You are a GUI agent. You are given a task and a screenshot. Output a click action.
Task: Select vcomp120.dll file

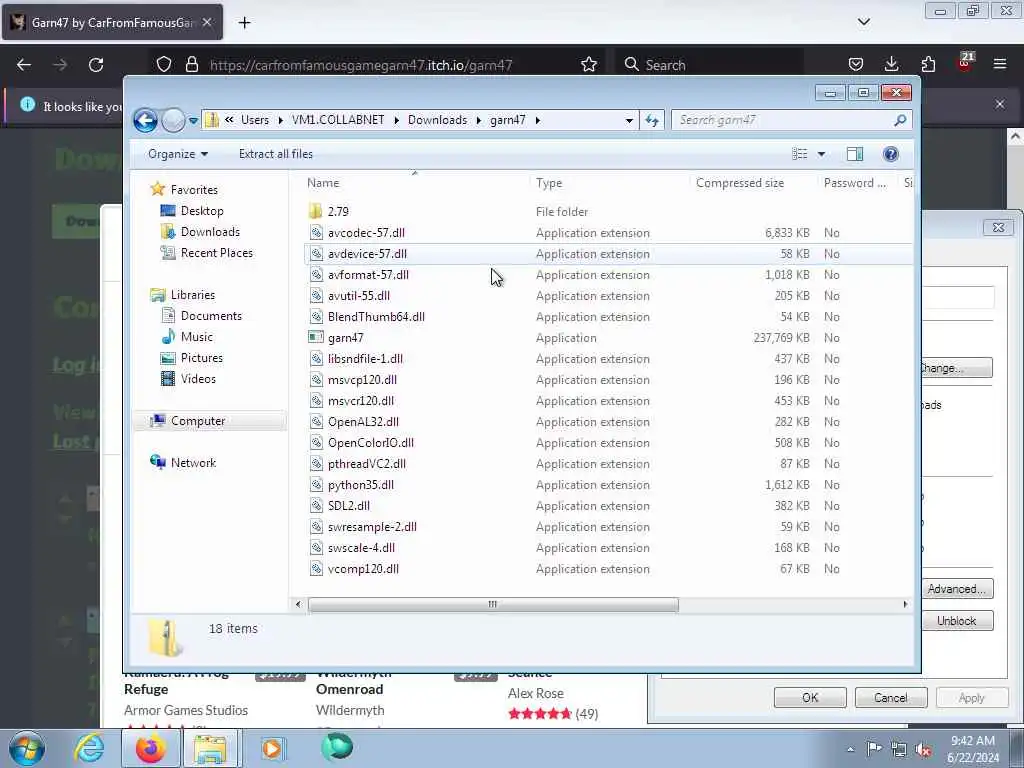(363, 569)
